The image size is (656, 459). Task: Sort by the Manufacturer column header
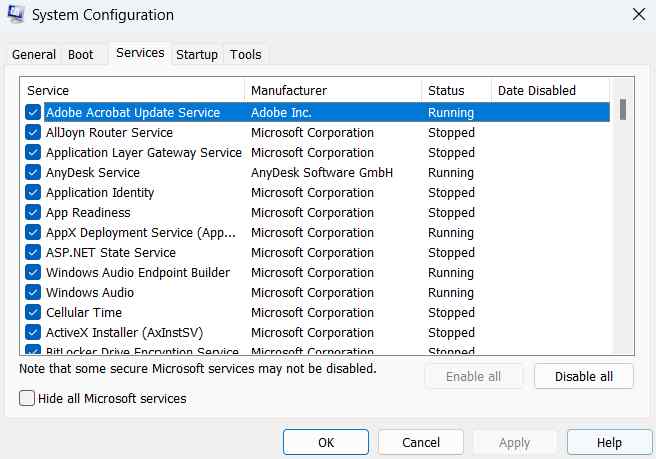[333, 90]
